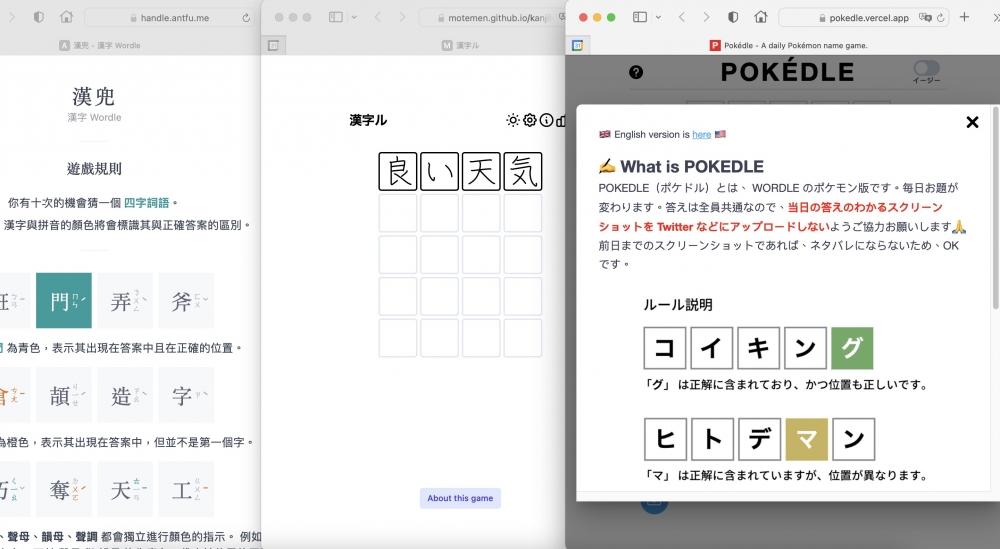This screenshot has height=549, width=1000.
Task: Show toolbar overflow chevrons in pokedle window
Action: 996,17
